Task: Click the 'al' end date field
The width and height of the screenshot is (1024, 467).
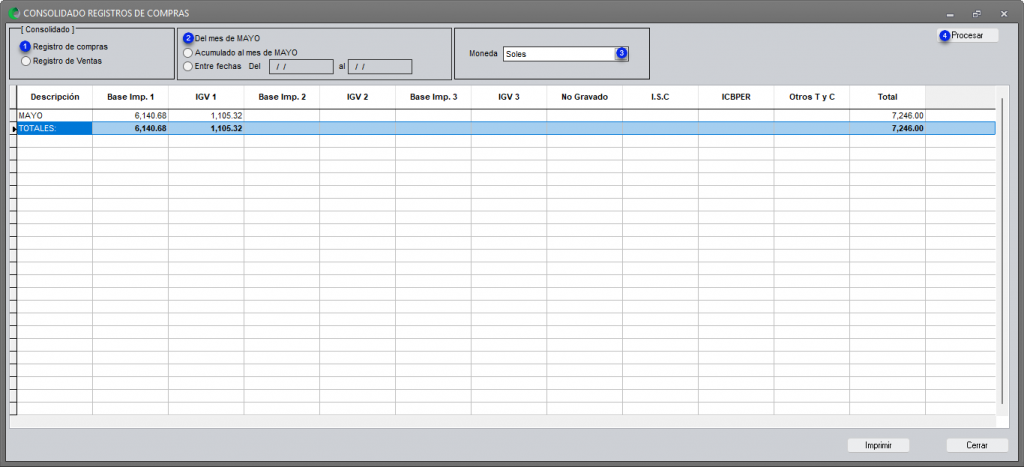Action: (380, 66)
